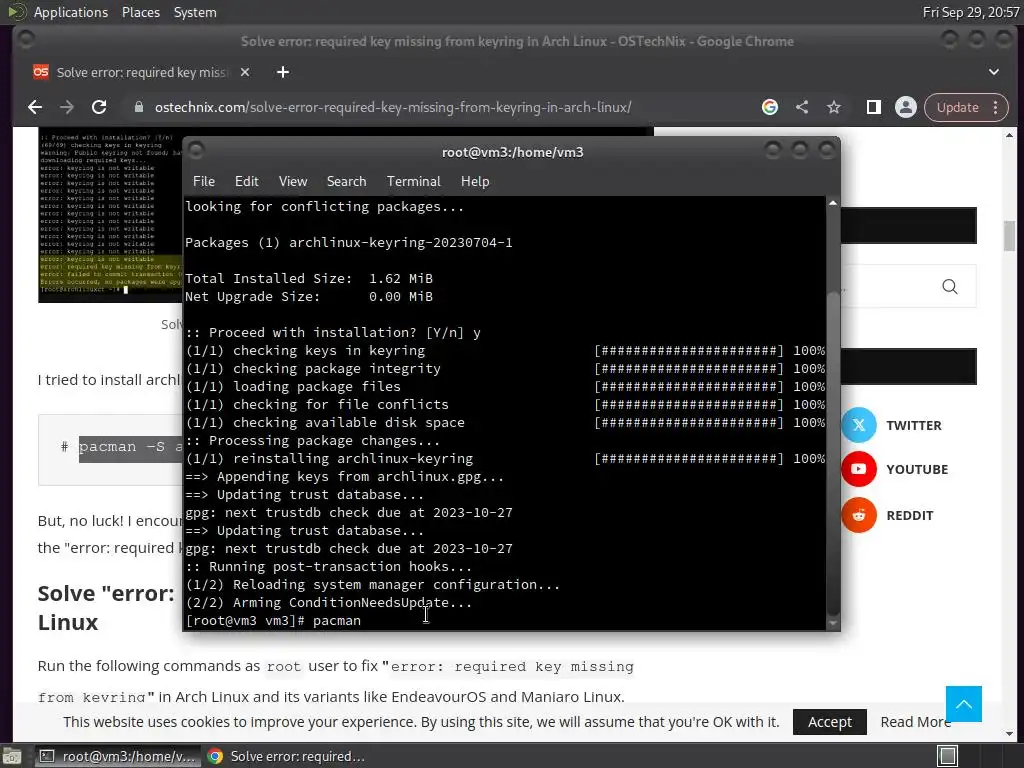Click terminal window menu button
This screenshot has height=768, width=1024.
(x=196, y=152)
